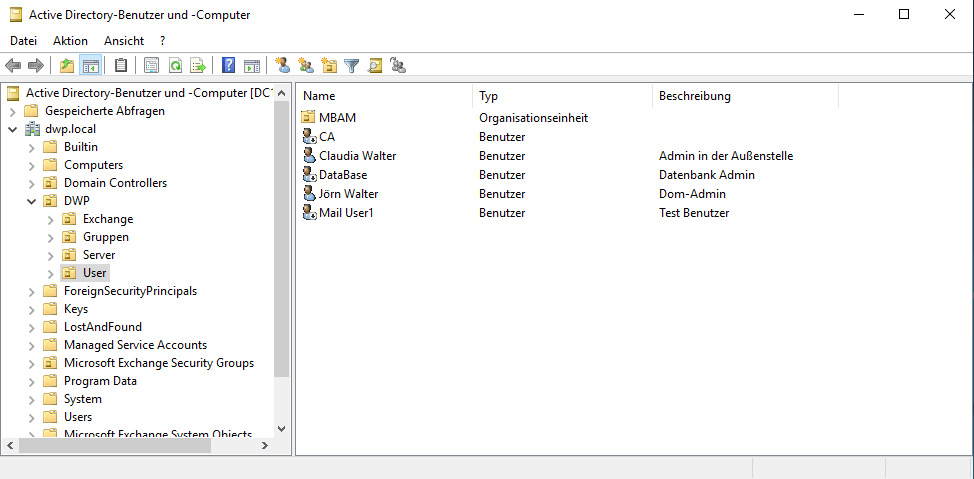Screen dimensions: 974x479
Task: Select the Domain Controllers tree node
Action: [115, 183]
